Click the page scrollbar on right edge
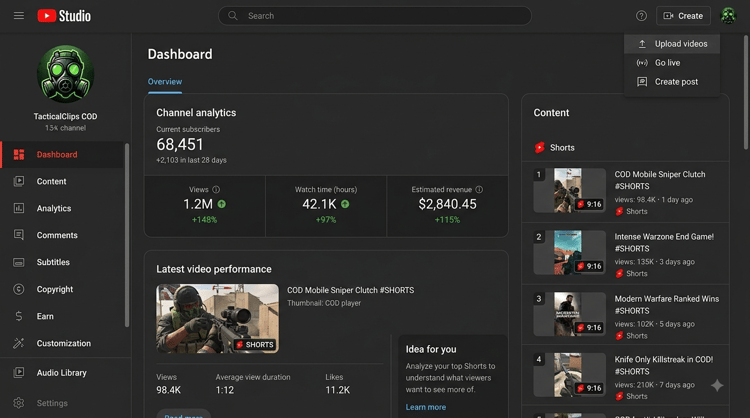This screenshot has width=750, height=418. pos(746,92)
